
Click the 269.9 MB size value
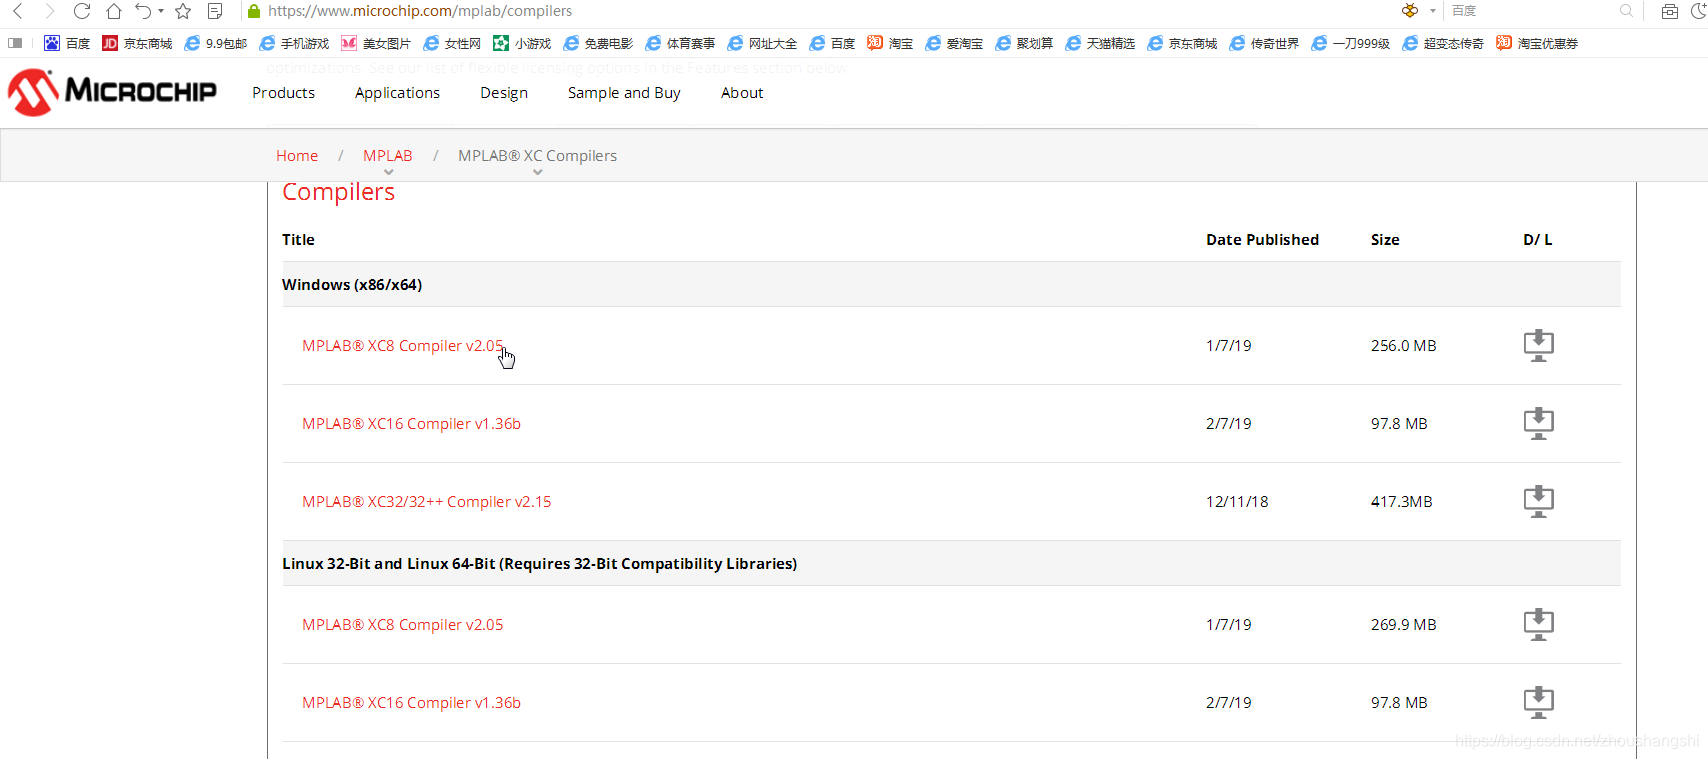[1403, 624]
